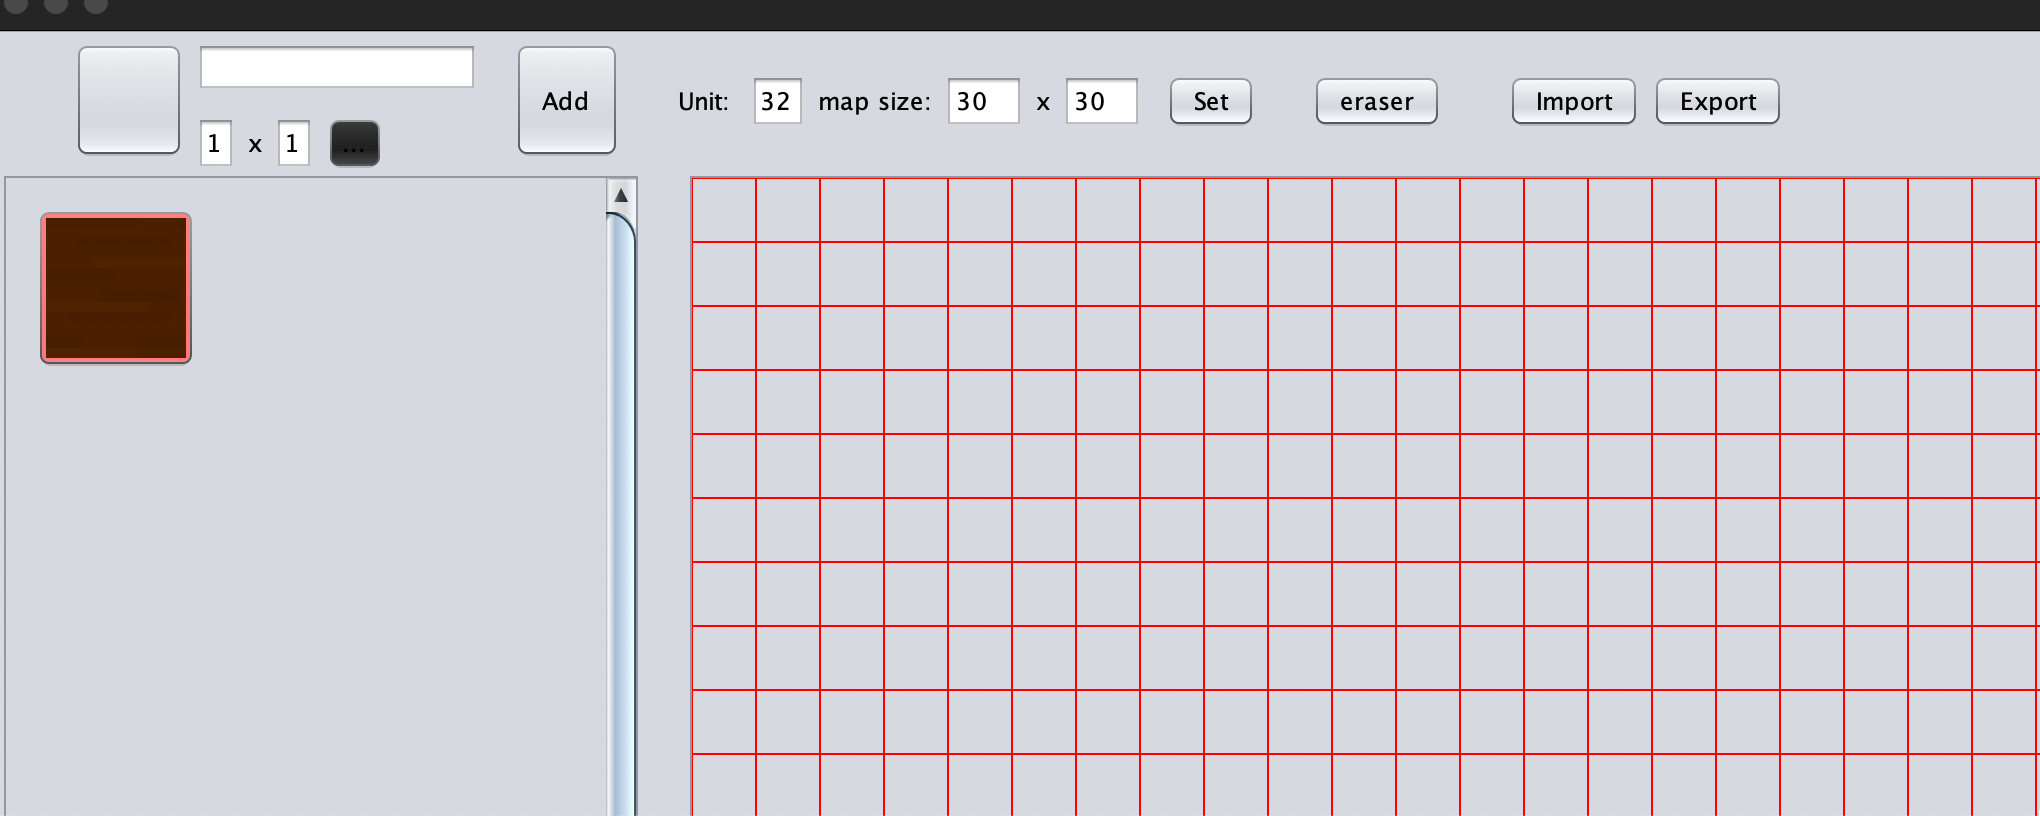The image size is (2040, 816).
Task: Focus the map height field
Action: pyautogui.click(x=1101, y=101)
